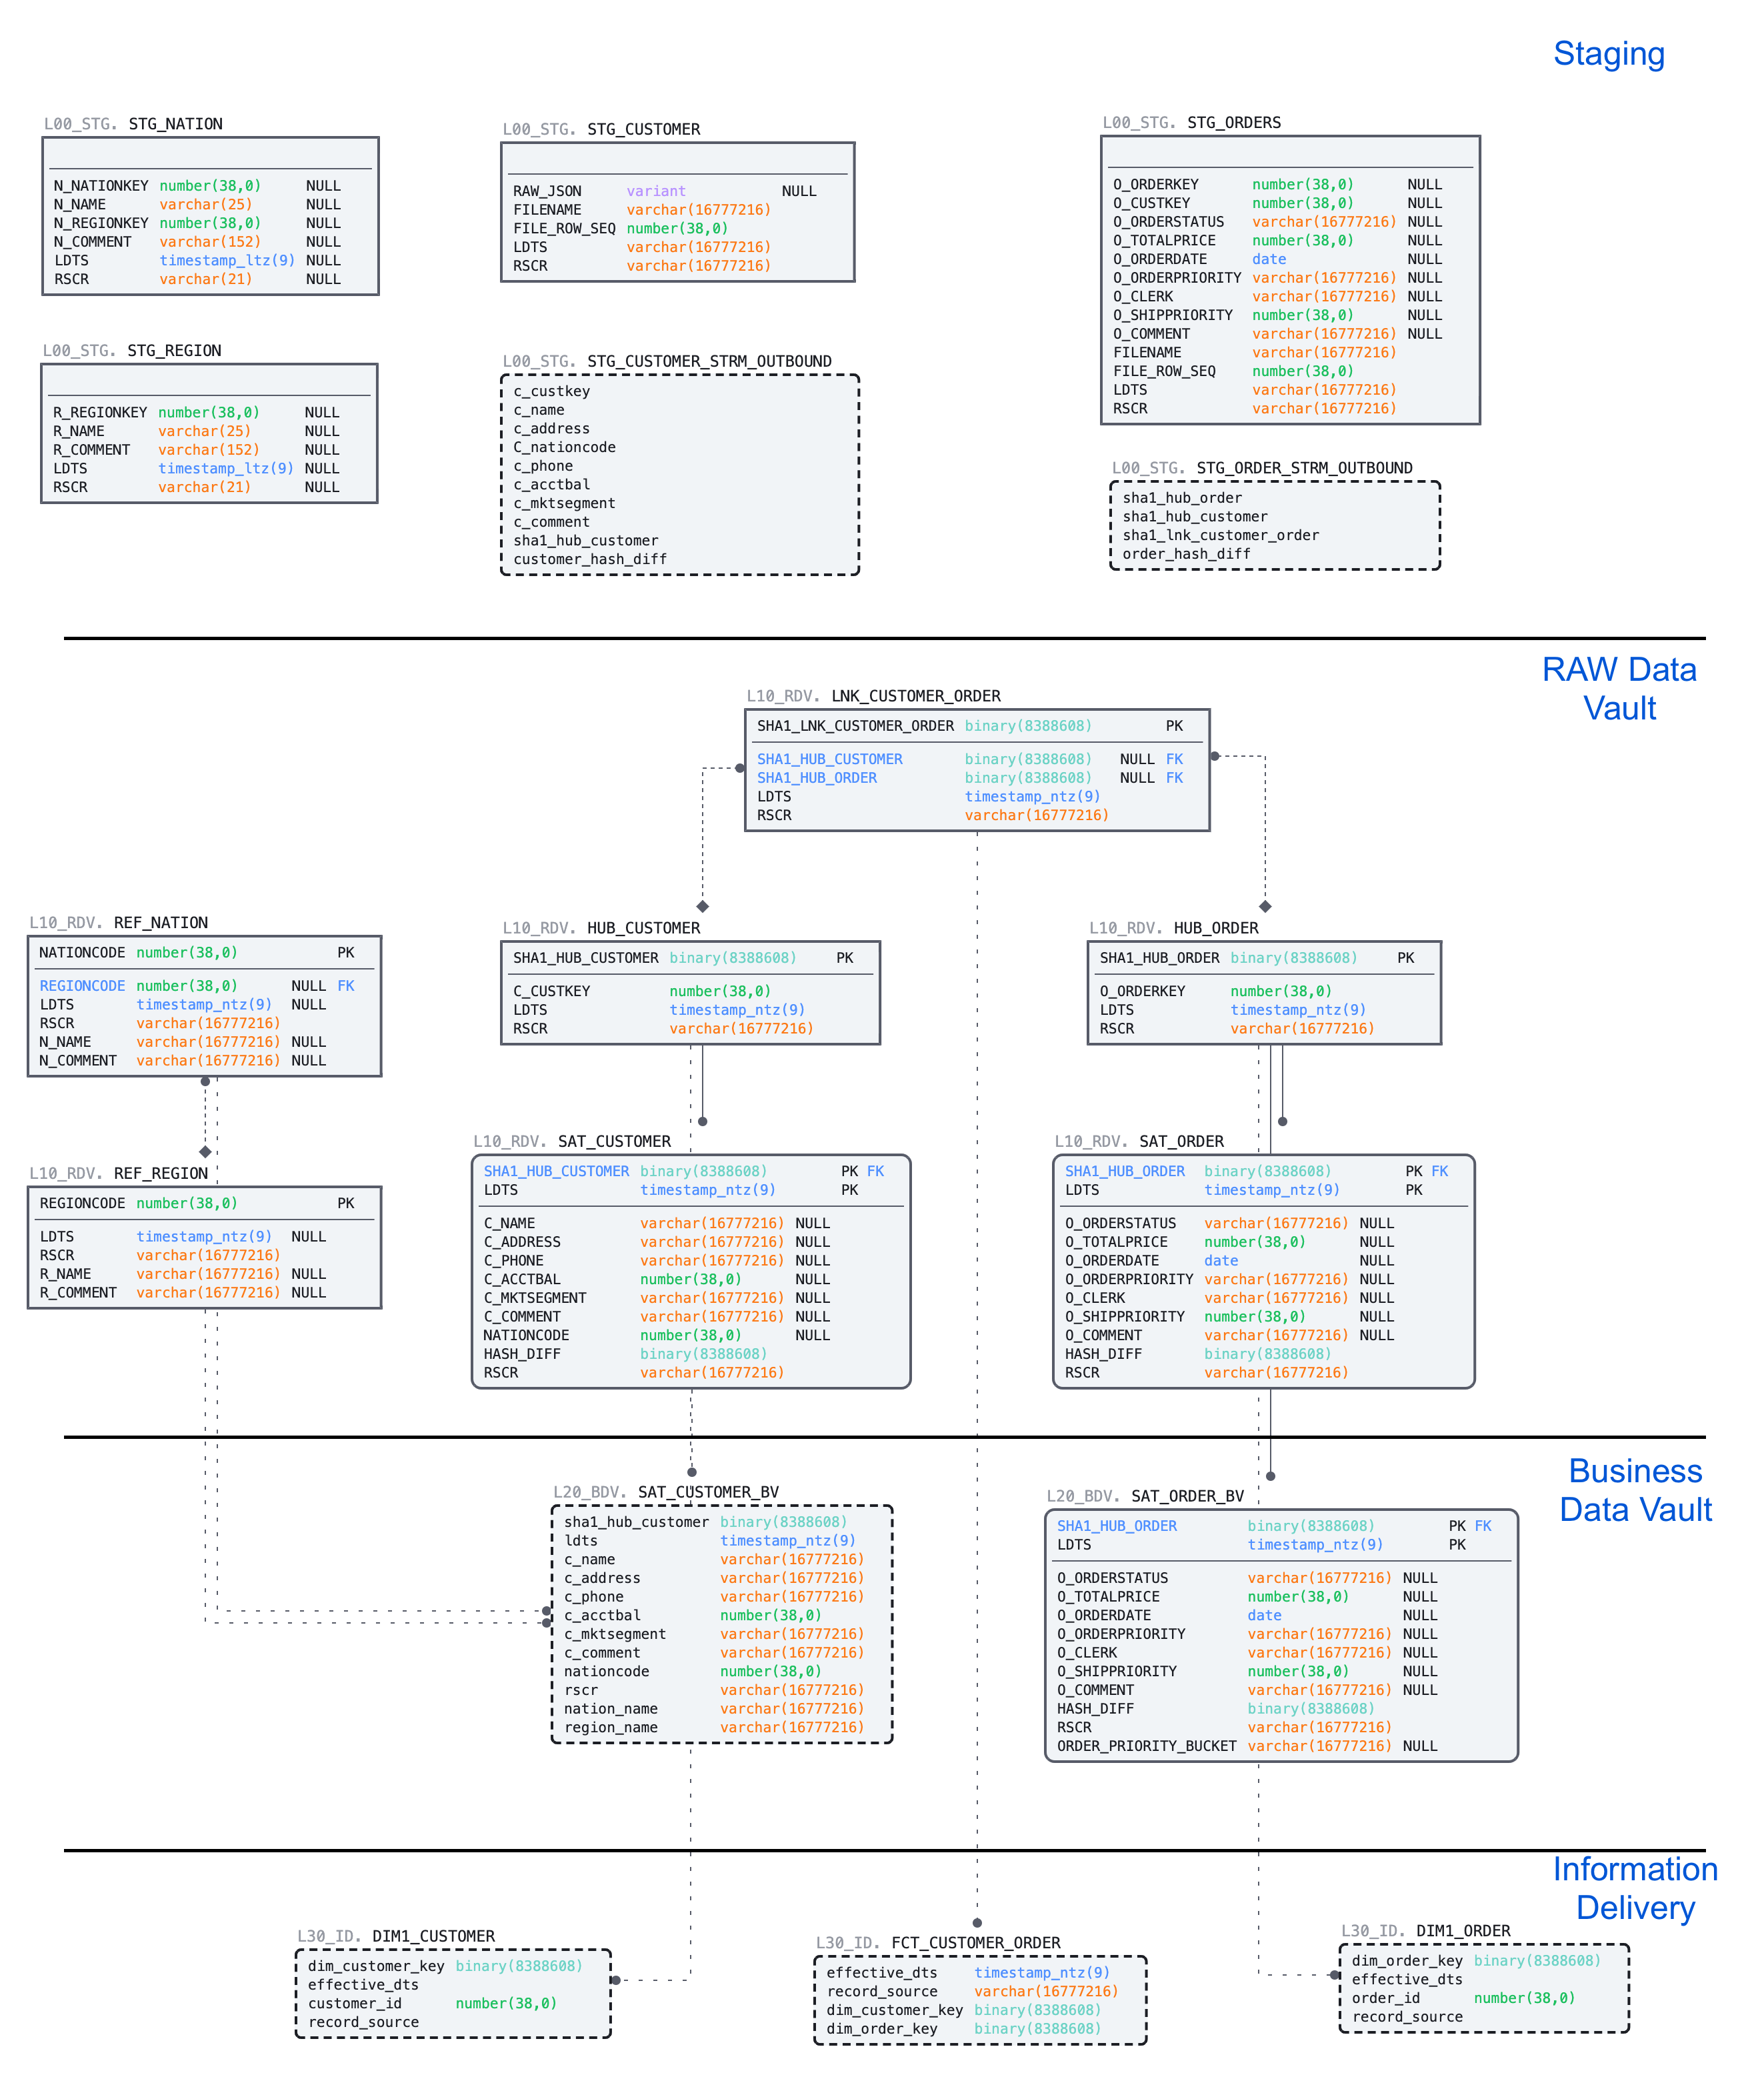This screenshot has width=1764, height=2099.
Task: Select SHA1_HUB_CUSTOMER foreign key in LNK_CUSTOMER_ORDER
Action: click(829, 759)
